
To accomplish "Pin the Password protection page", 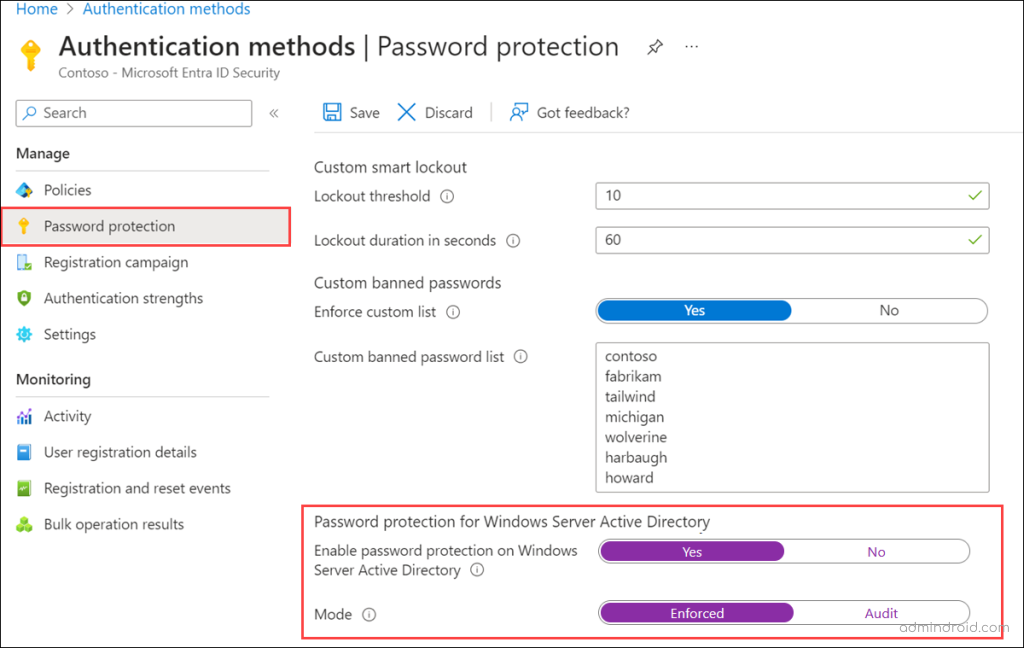I will click(x=655, y=47).
